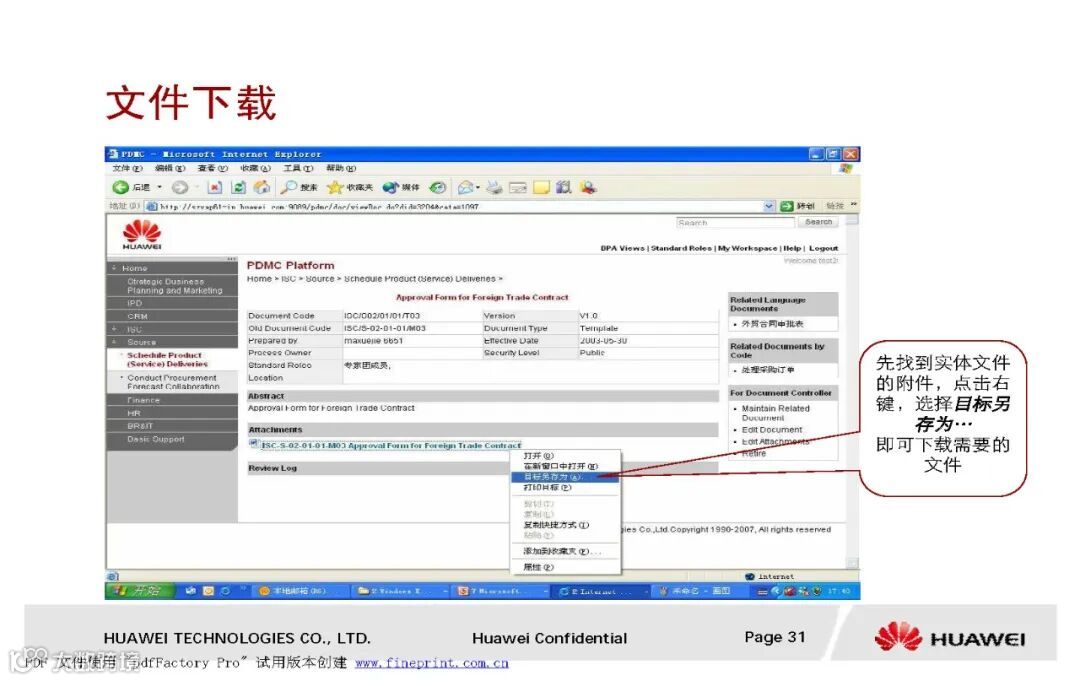Click the Edit page toolbar icon

tap(518, 187)
